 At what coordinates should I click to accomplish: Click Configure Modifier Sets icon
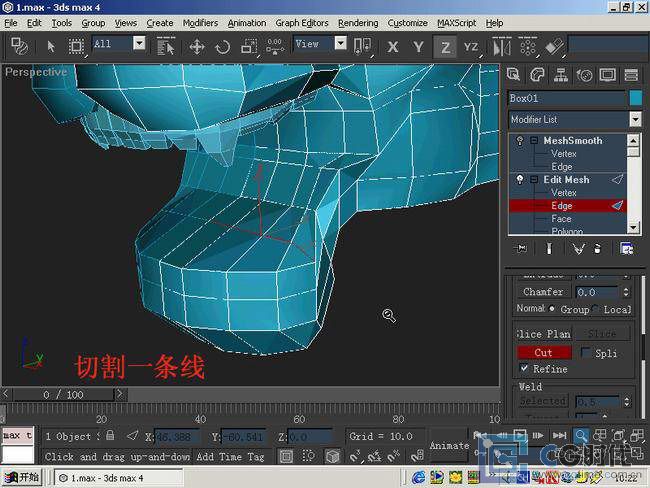(626, 248)
